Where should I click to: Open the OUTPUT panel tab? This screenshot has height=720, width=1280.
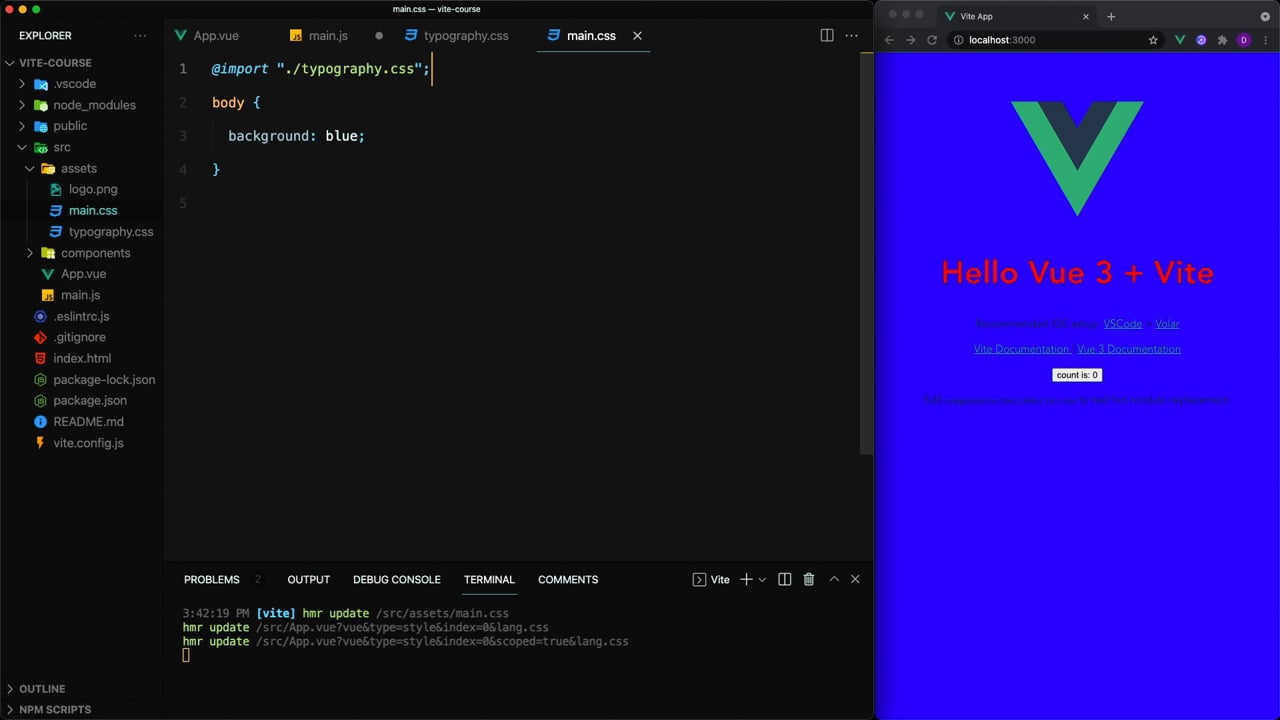(308, 580)
